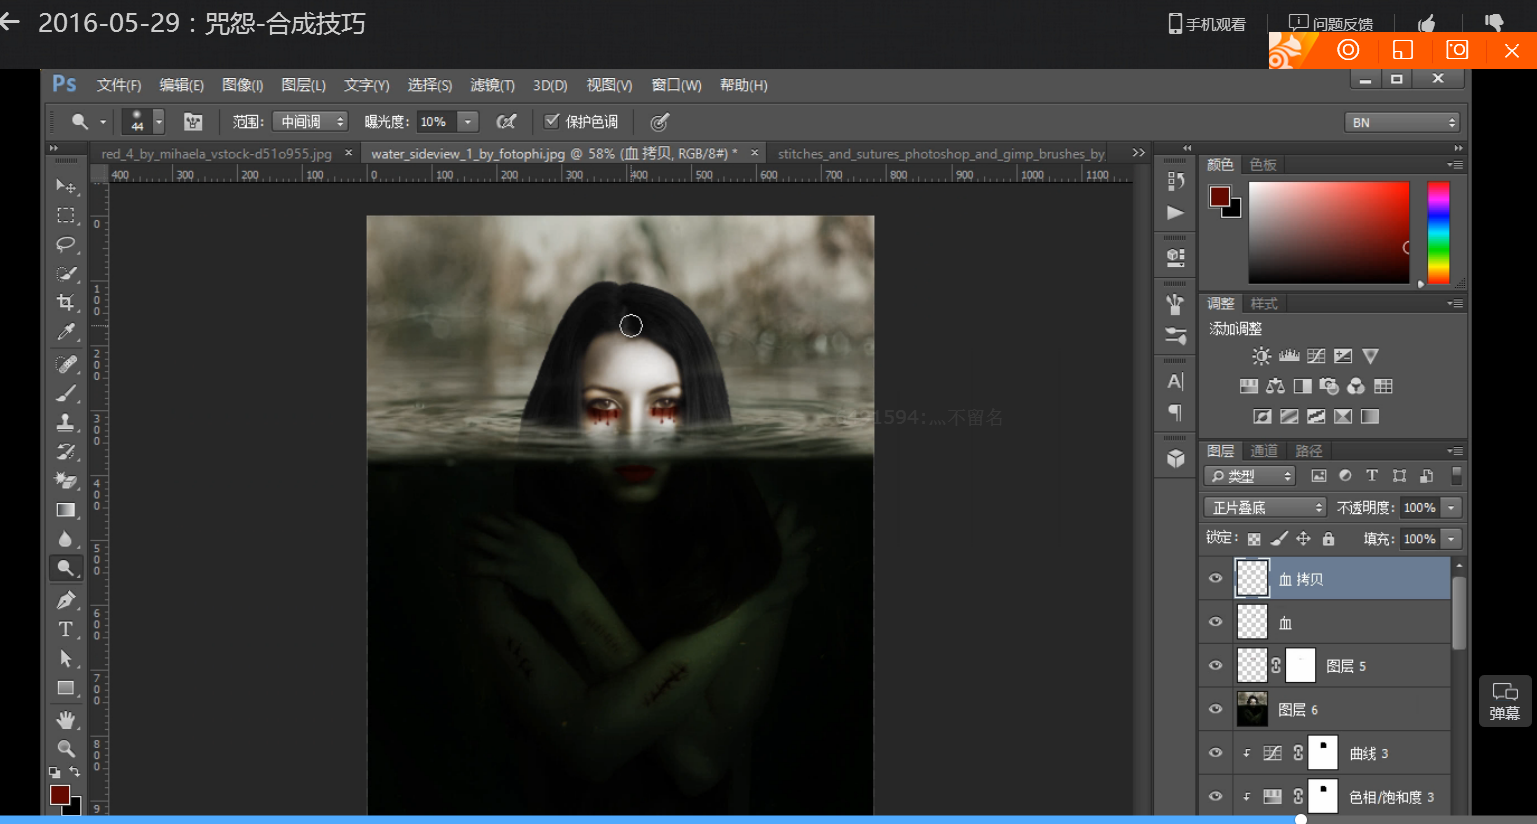Expand the 不透明度 opacity dropdown arrow
This screenshot has width=1537, height=824.
(1451, 508)
